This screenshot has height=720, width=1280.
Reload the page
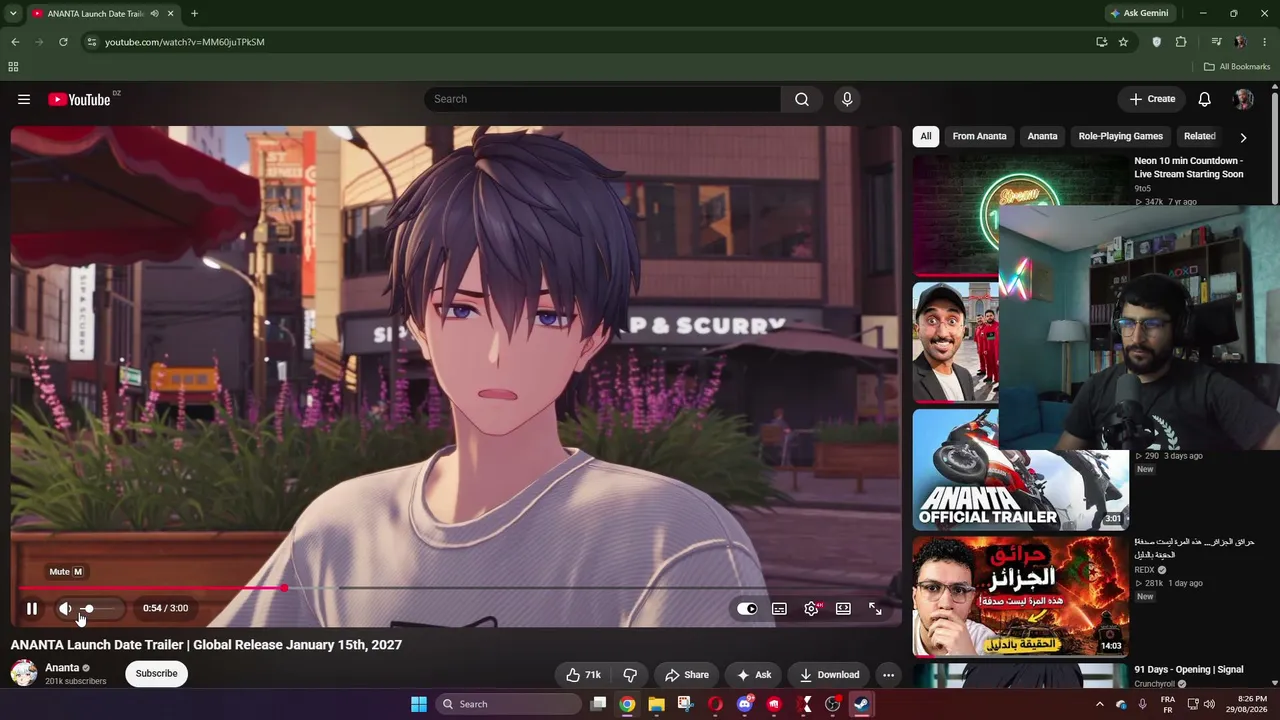tap(63, 42)
